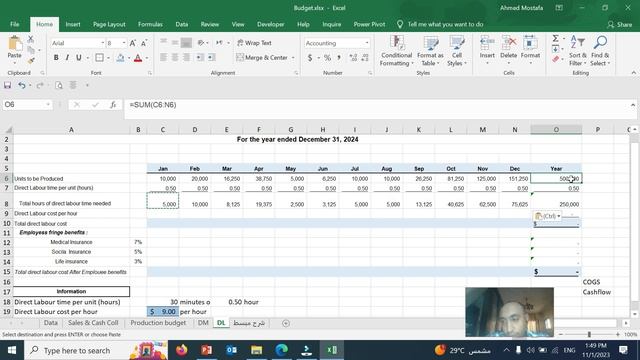This screenshot has height=360, width=640.
Task: Apply Percent Style
Action: pos(327,58)
